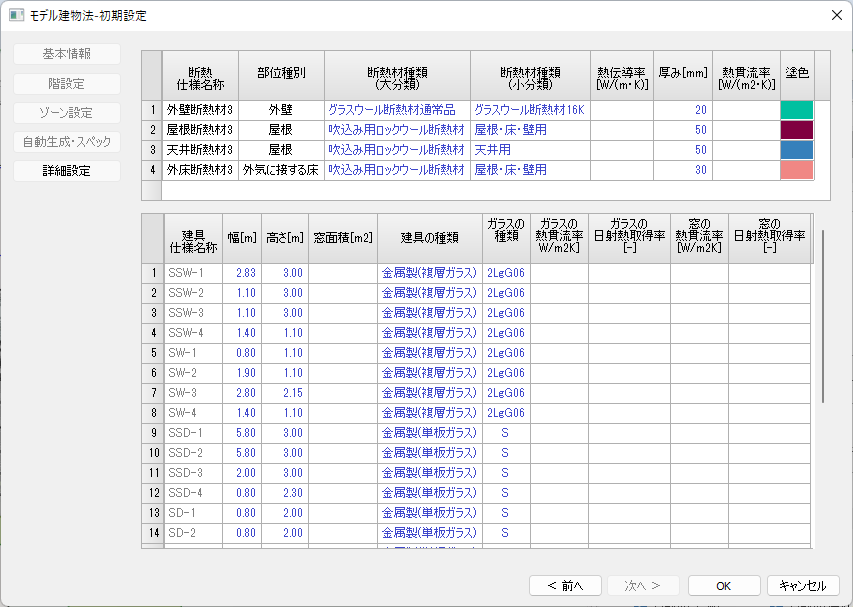Click the キャンセル button
This screenshot has width=853, height=607.
802,586
